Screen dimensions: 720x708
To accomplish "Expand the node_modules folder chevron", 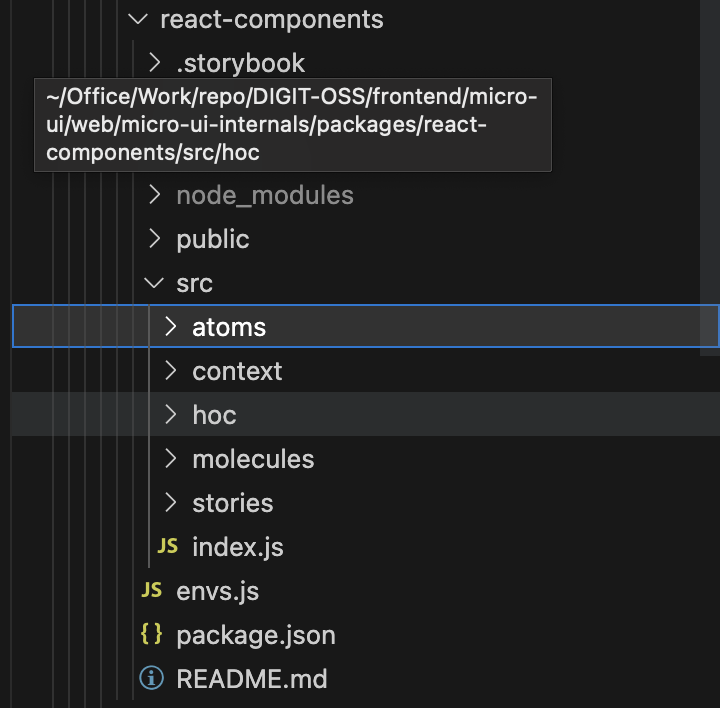I will coord(154,195).
